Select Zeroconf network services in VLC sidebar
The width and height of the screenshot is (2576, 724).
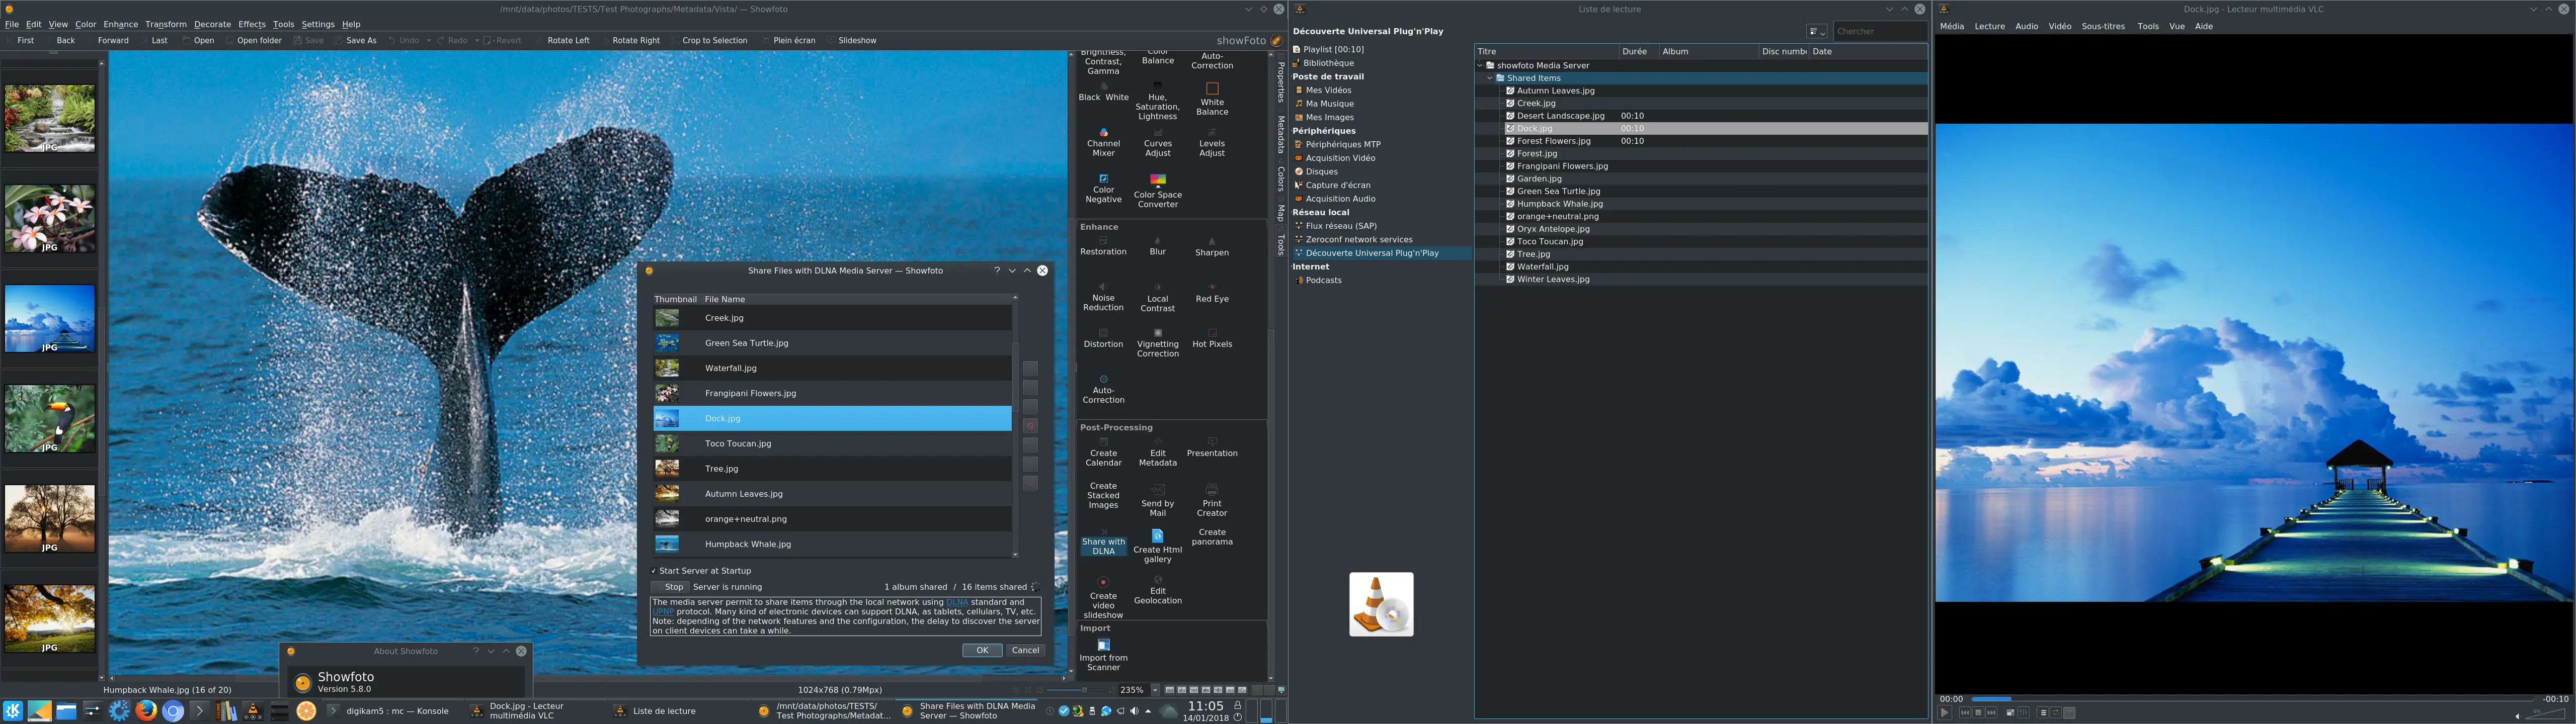(1358, 240)
